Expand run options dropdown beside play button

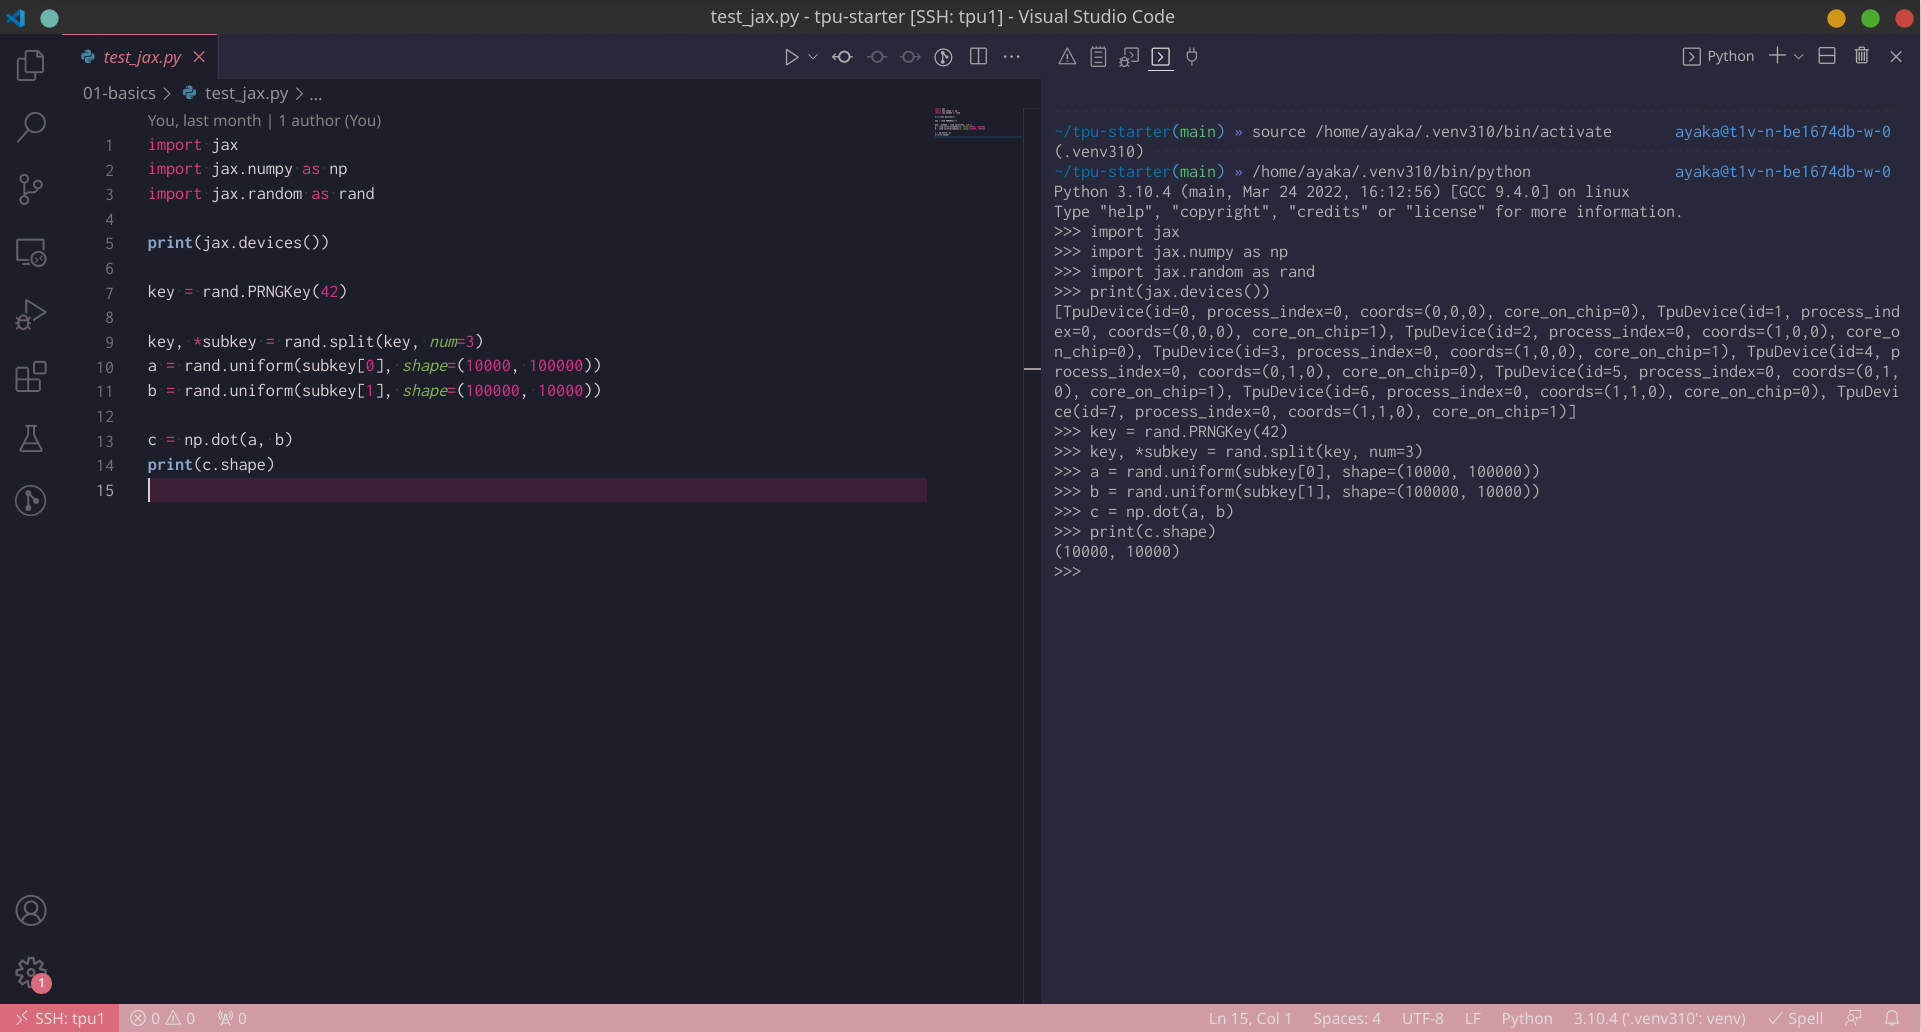(x=813, y=57)
